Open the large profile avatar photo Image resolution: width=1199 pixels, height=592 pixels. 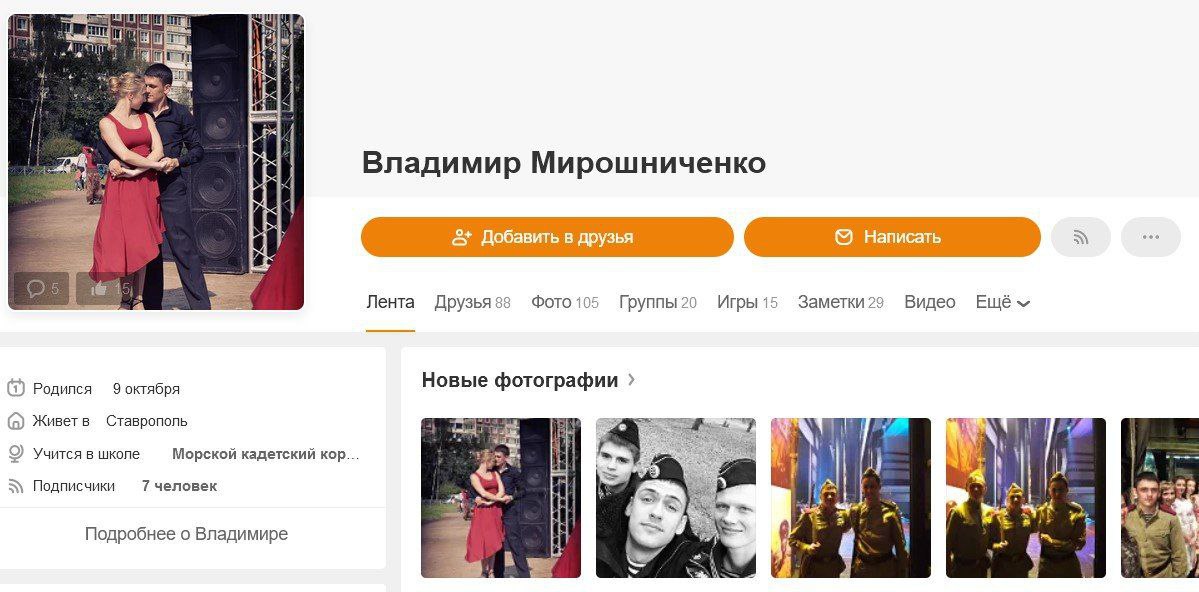[x=156, y=161]
